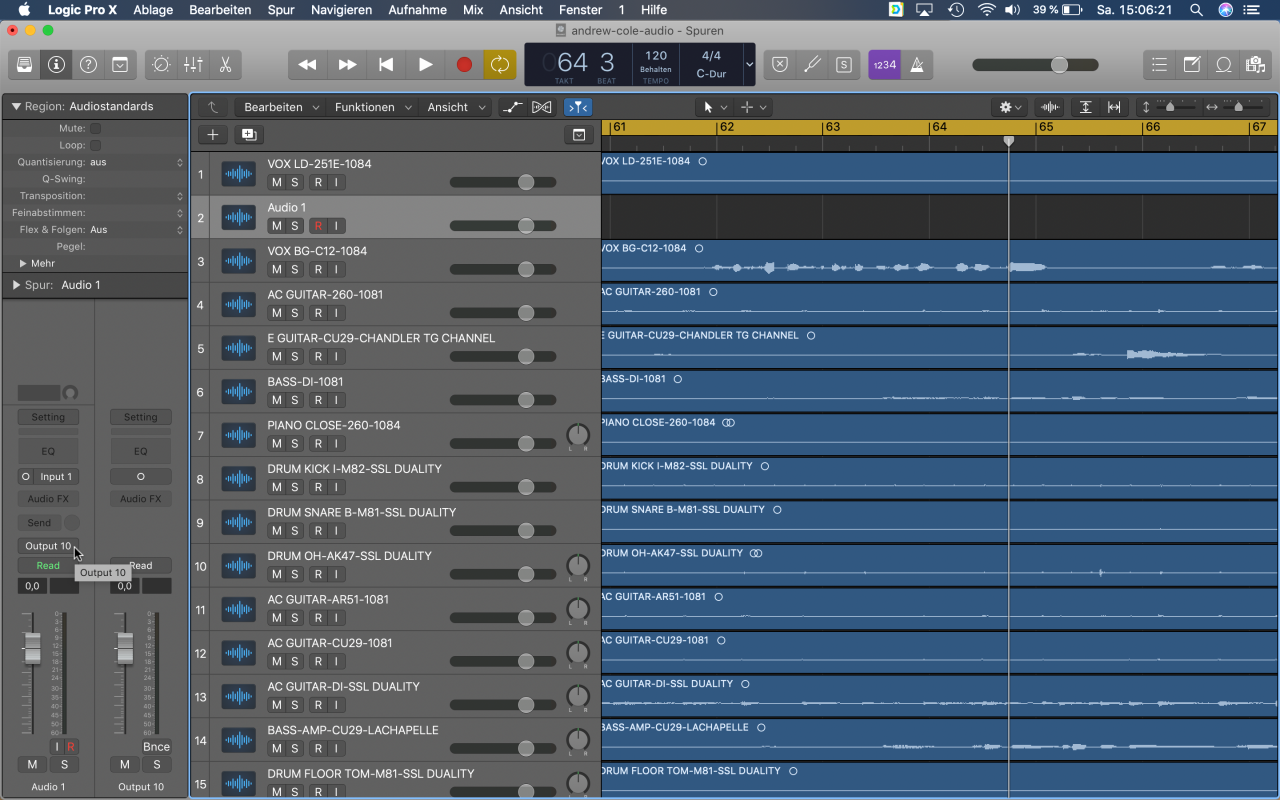This screenshot has width=1280, height=800.
Task: Open the Loop Browser button
Action: point(1223,64)
